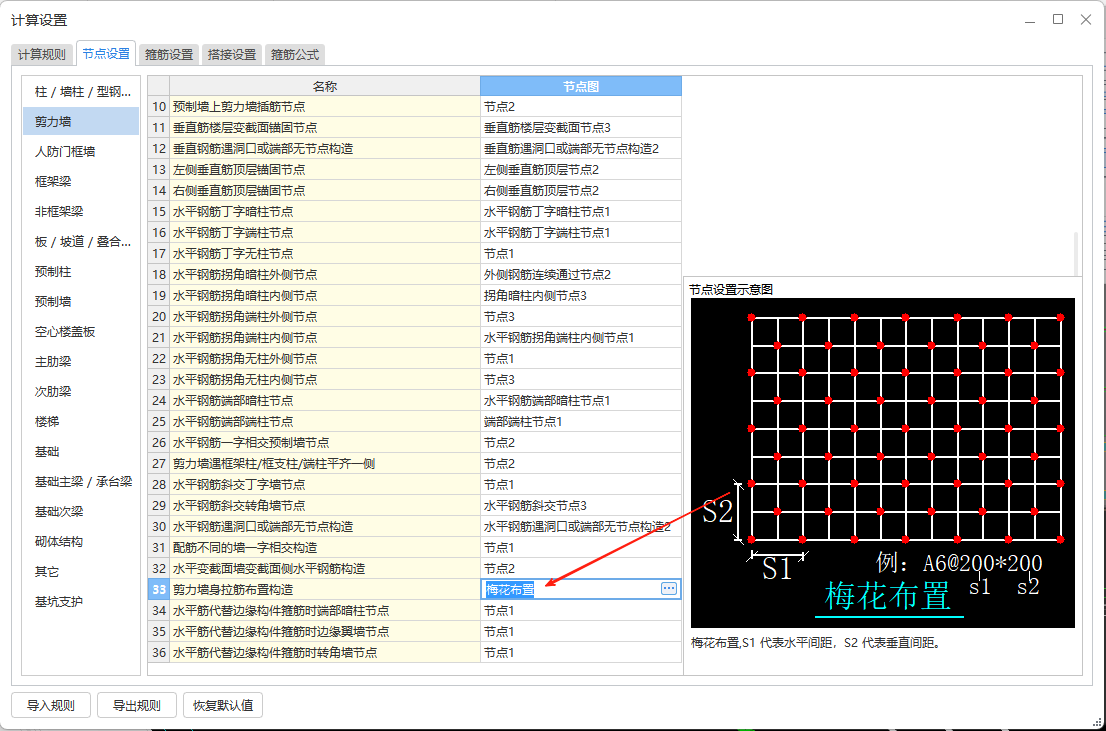Select row 15 水平钢筋丁字暗柱节点
This screenshot has width=1106, height=731.
click(324, 212)
